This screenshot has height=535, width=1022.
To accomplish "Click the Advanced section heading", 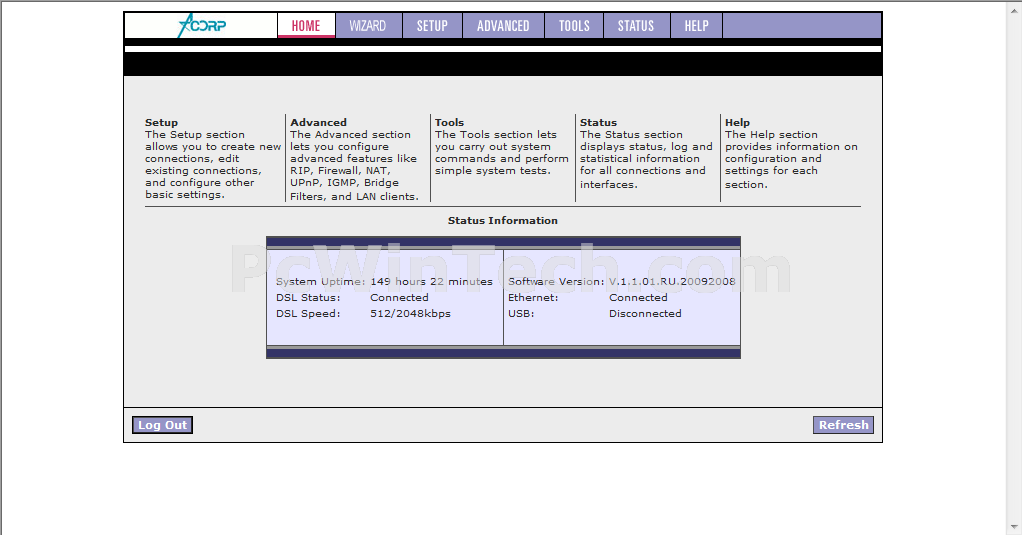I will [x=318, y=123].
